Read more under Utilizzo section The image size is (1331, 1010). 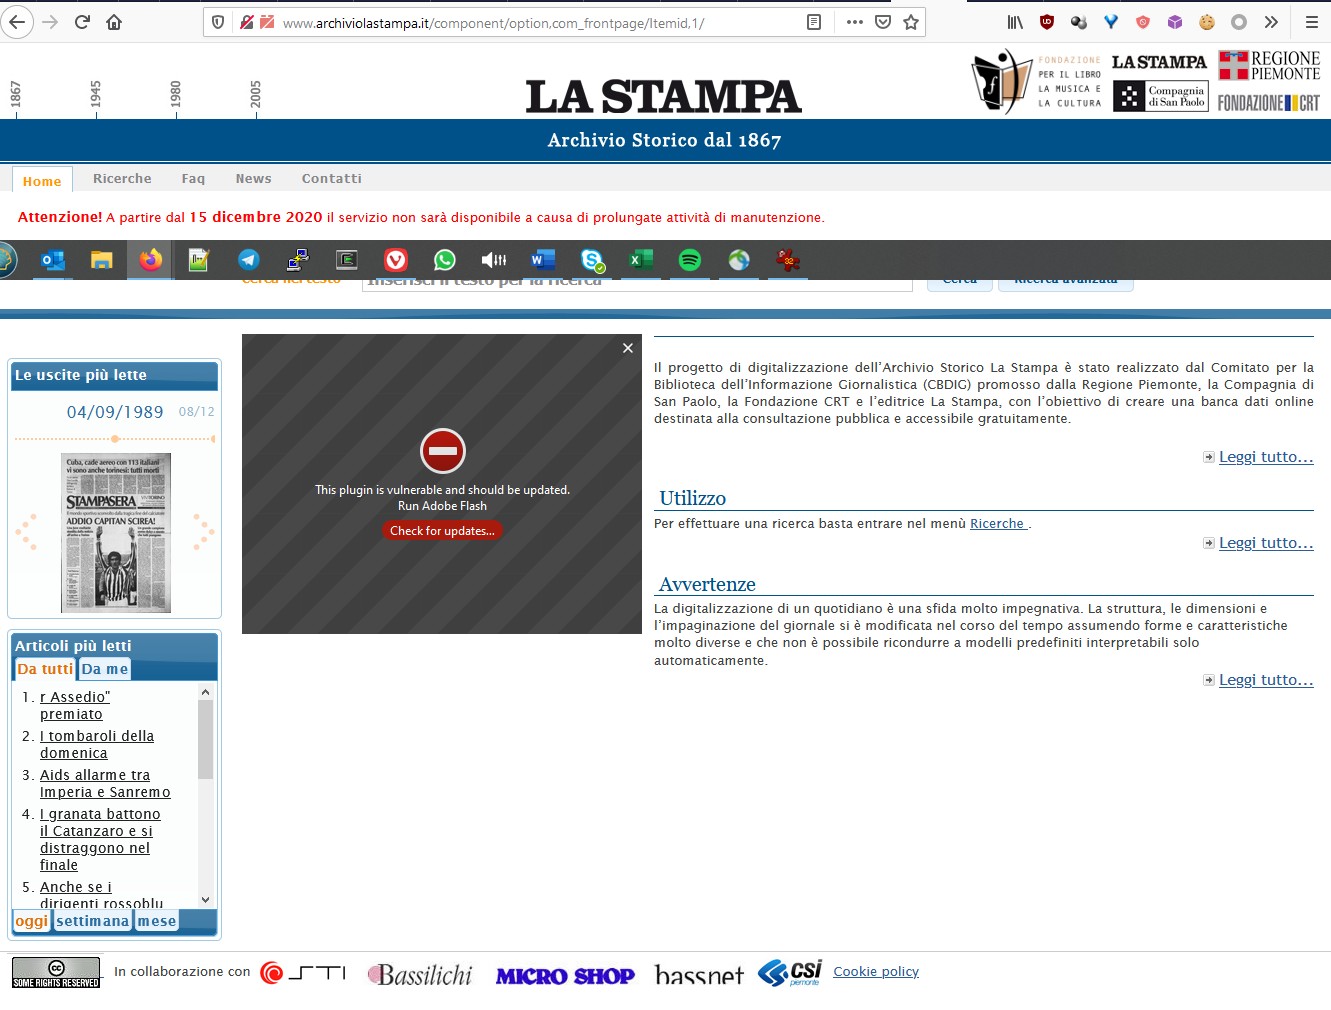[1266, 543]
